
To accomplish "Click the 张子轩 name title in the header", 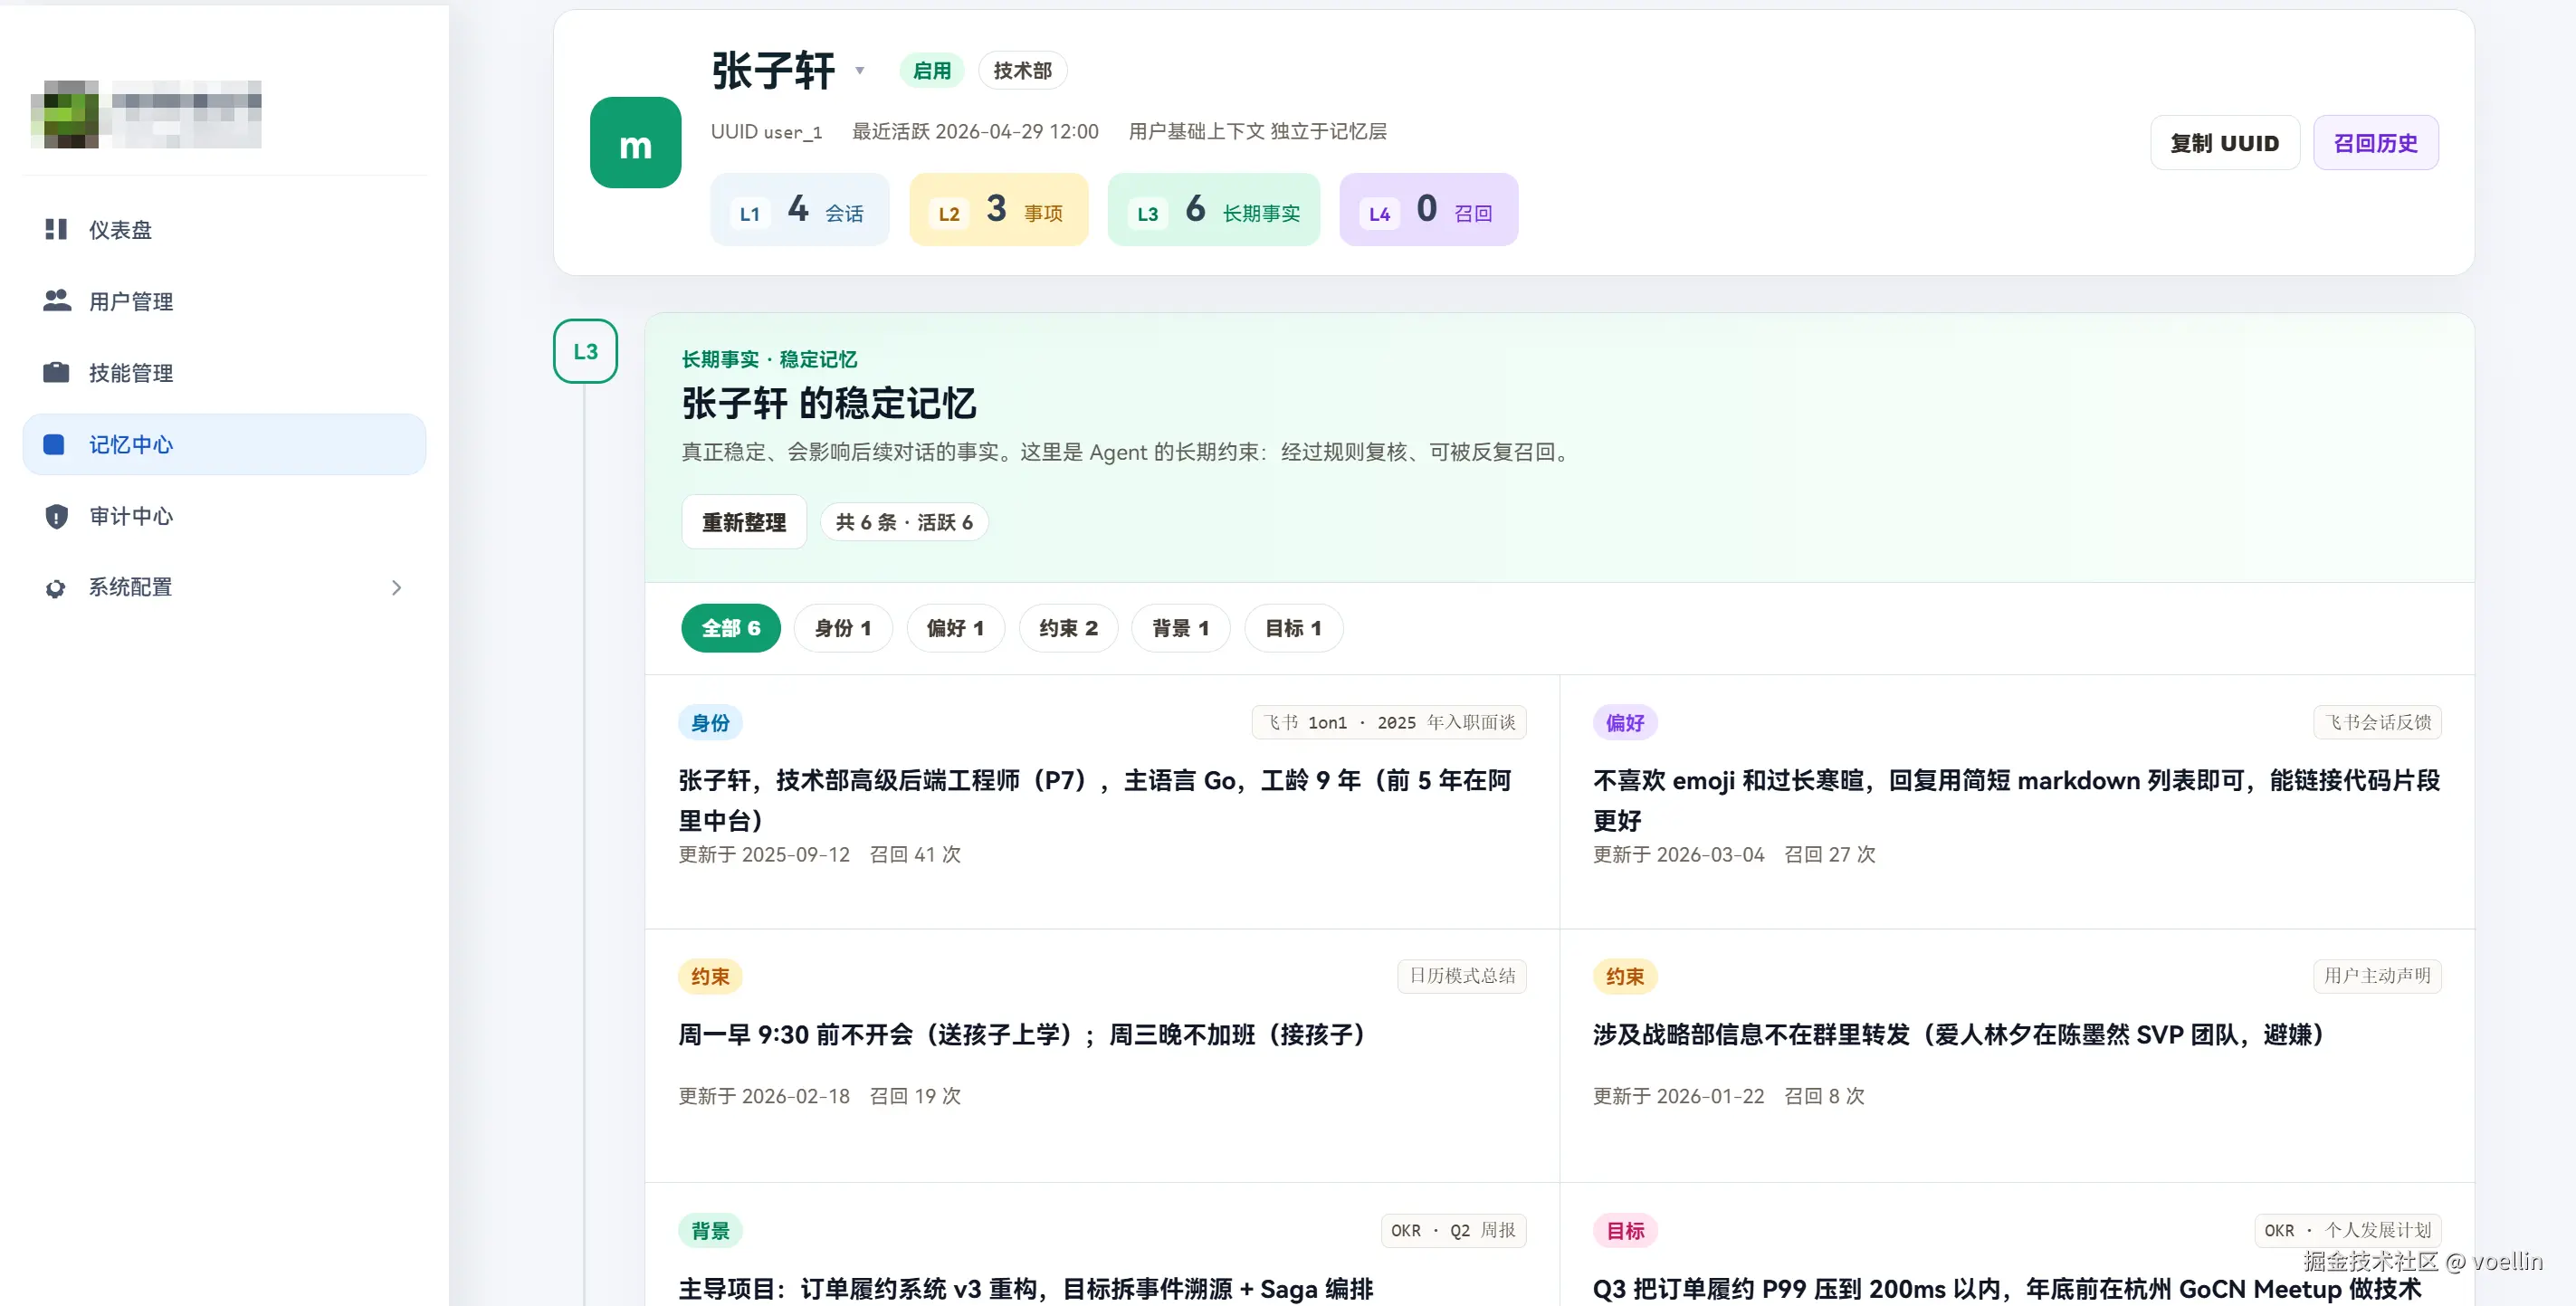I will tap(773, 70).
